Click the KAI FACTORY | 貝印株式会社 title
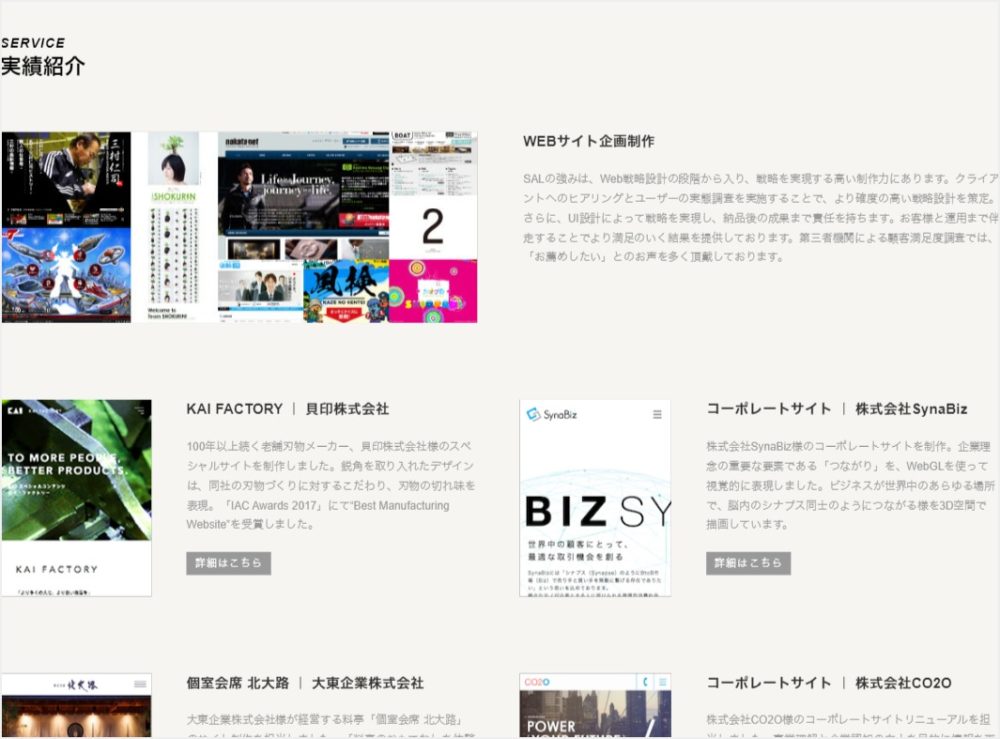 coord(287,409)
